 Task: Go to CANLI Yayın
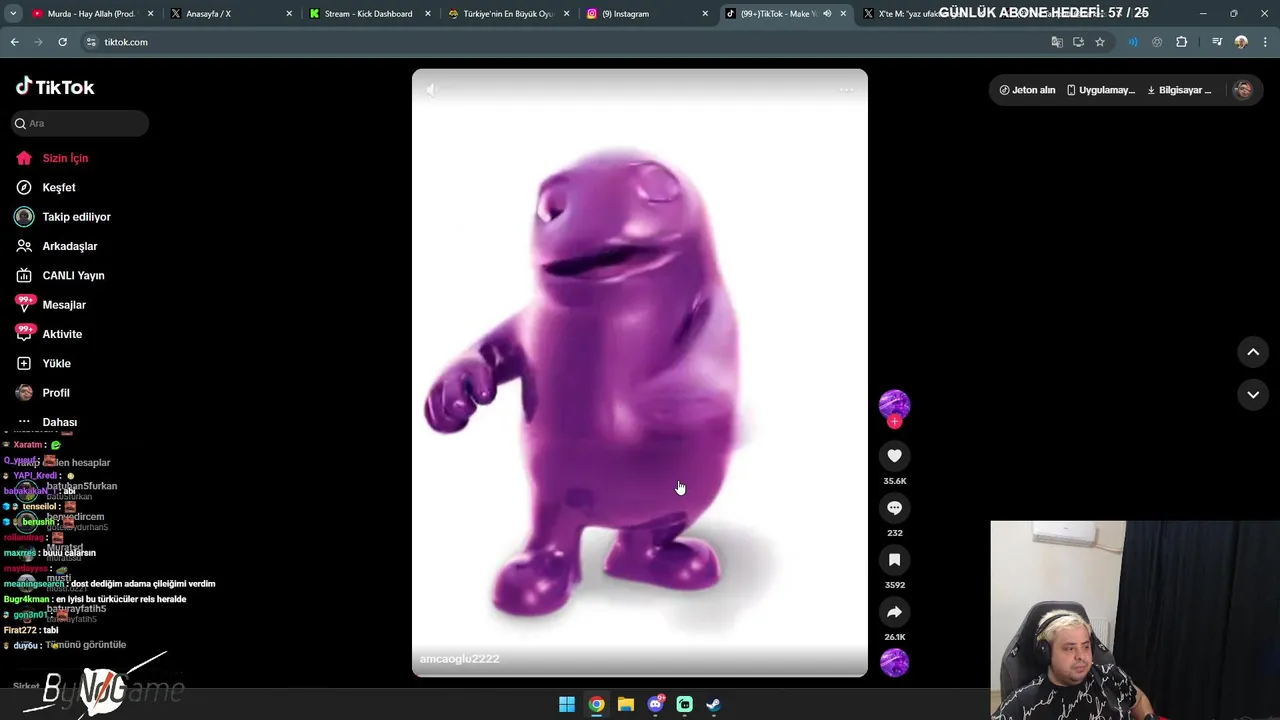[73, 275]
